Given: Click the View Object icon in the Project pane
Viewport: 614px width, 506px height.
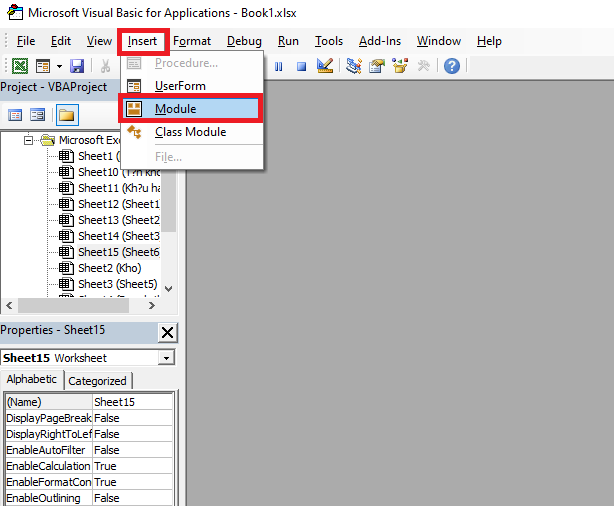Looking at the screenshot, I should coord(38,115).
